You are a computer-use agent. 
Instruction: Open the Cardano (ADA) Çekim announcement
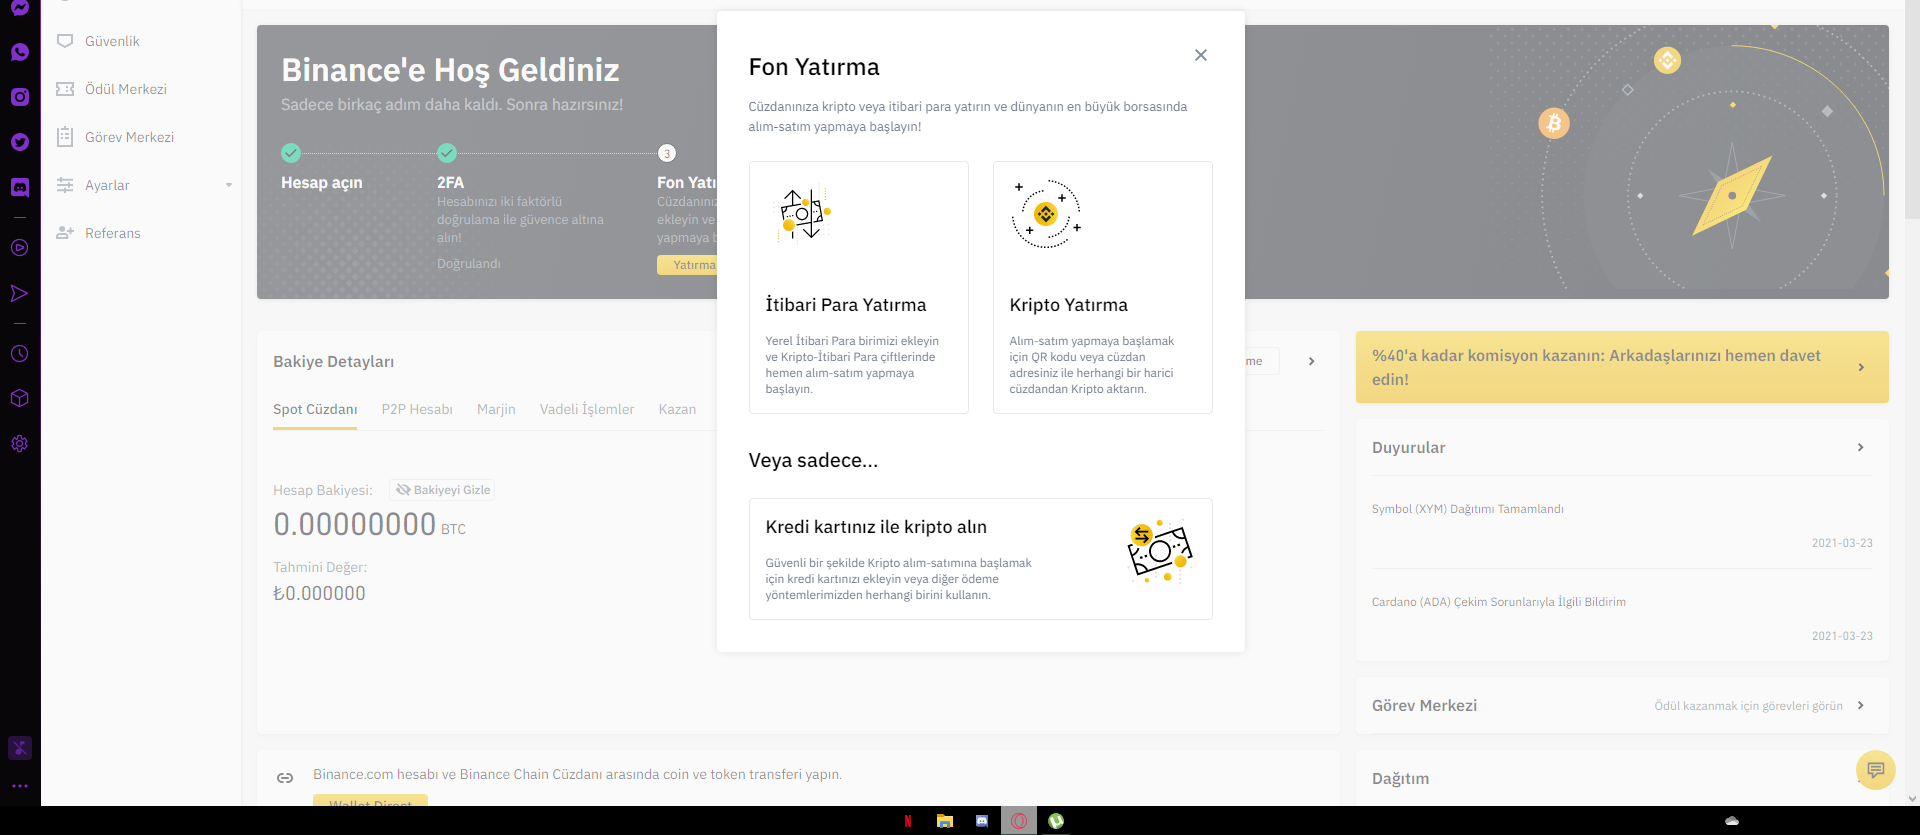pyautogui.click(x=1499, y=602)
